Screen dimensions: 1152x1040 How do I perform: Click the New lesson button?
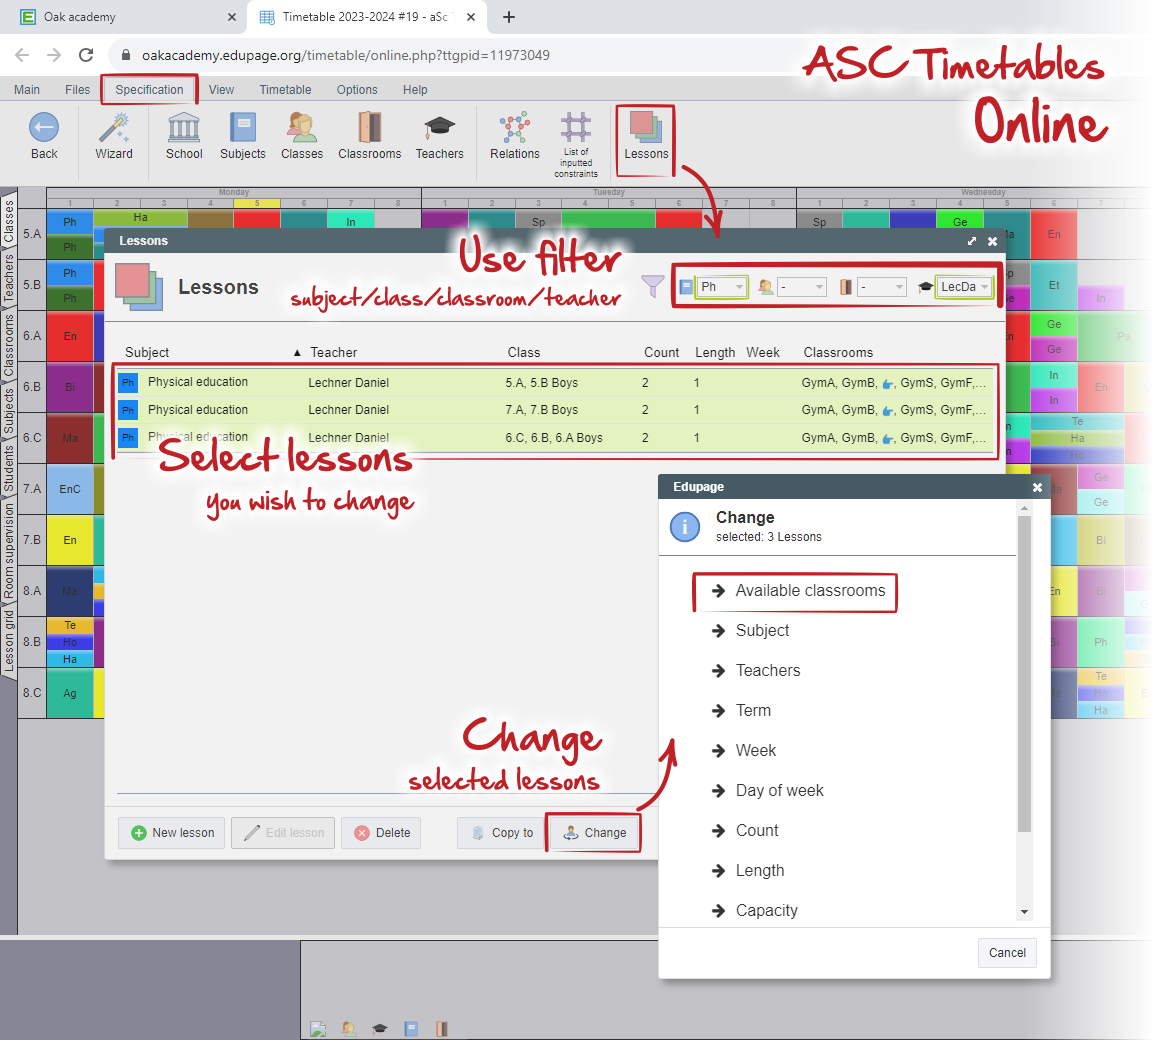[172, 833]
